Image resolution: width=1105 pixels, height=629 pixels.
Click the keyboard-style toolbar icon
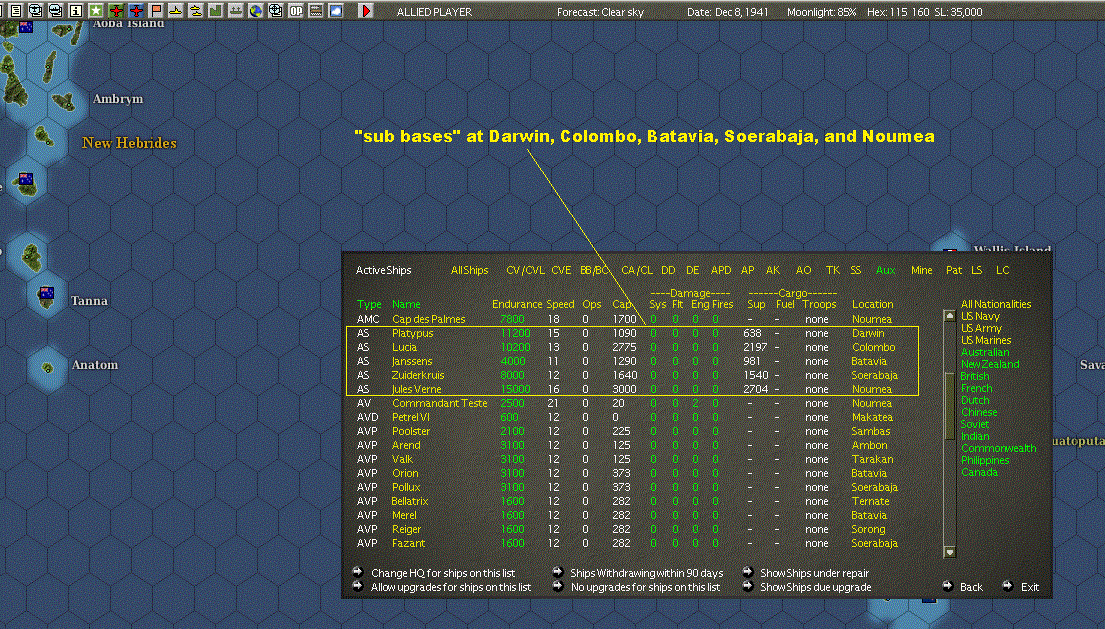pos(316,11)
